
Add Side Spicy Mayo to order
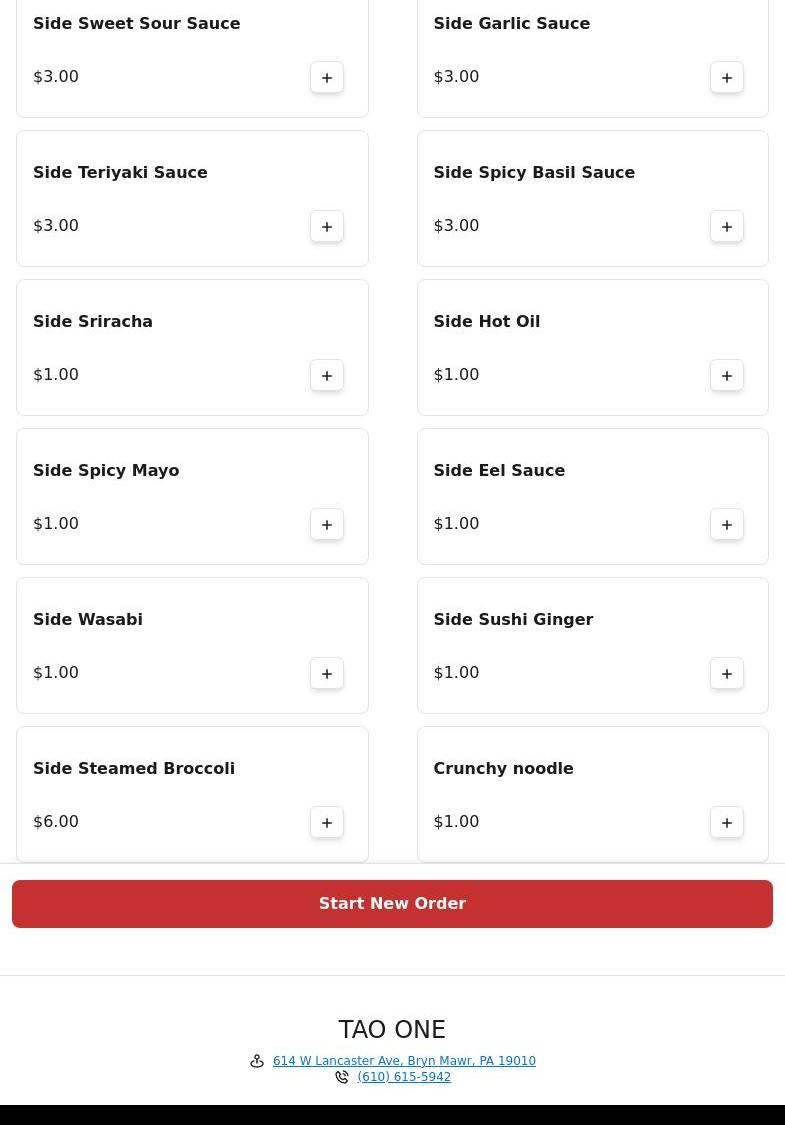[x=327, y=524]
